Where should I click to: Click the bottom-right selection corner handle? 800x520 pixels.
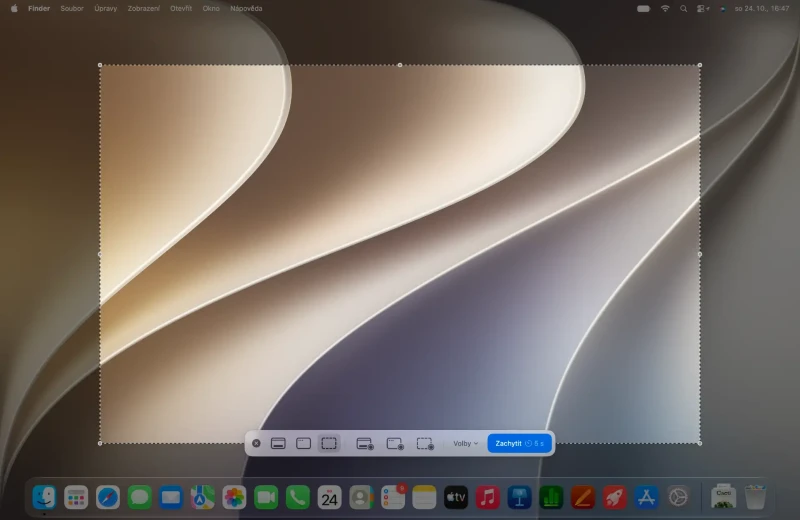[699, 443]
